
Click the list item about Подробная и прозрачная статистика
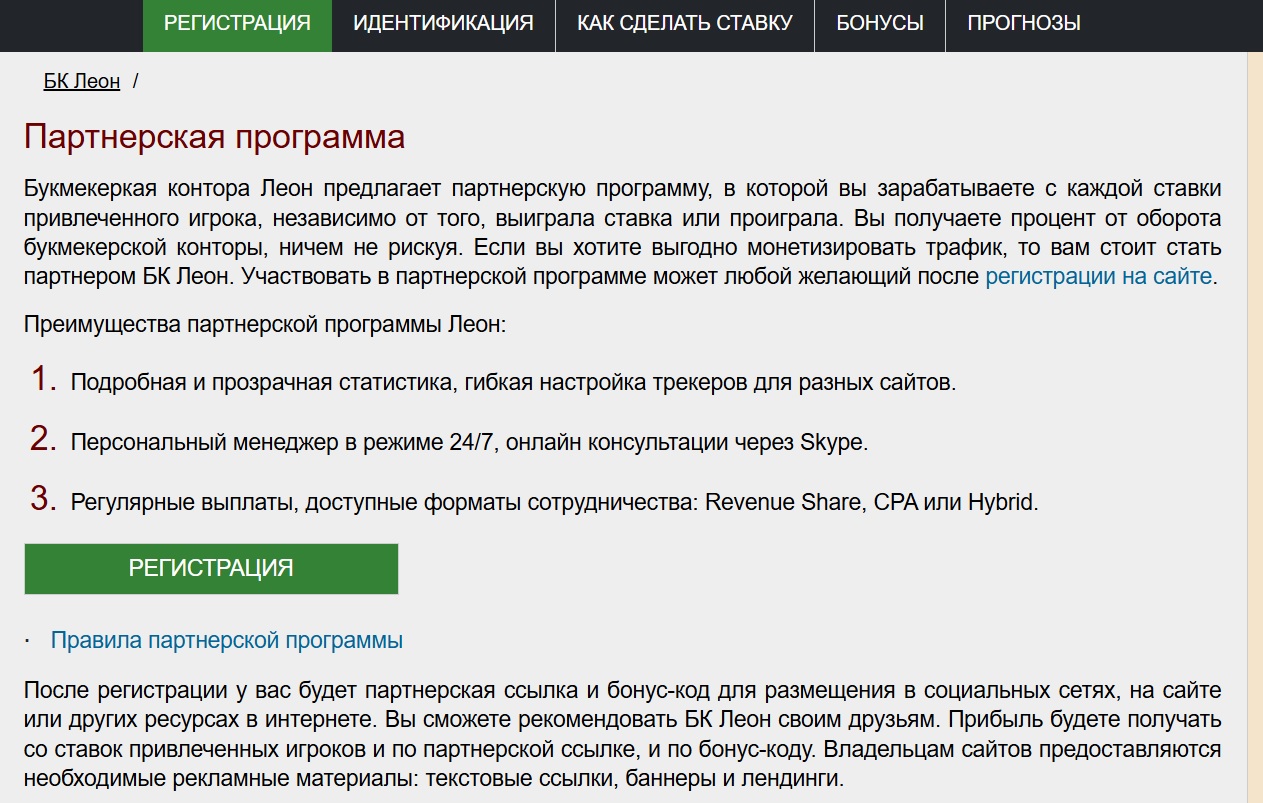(x=513, y=382)
